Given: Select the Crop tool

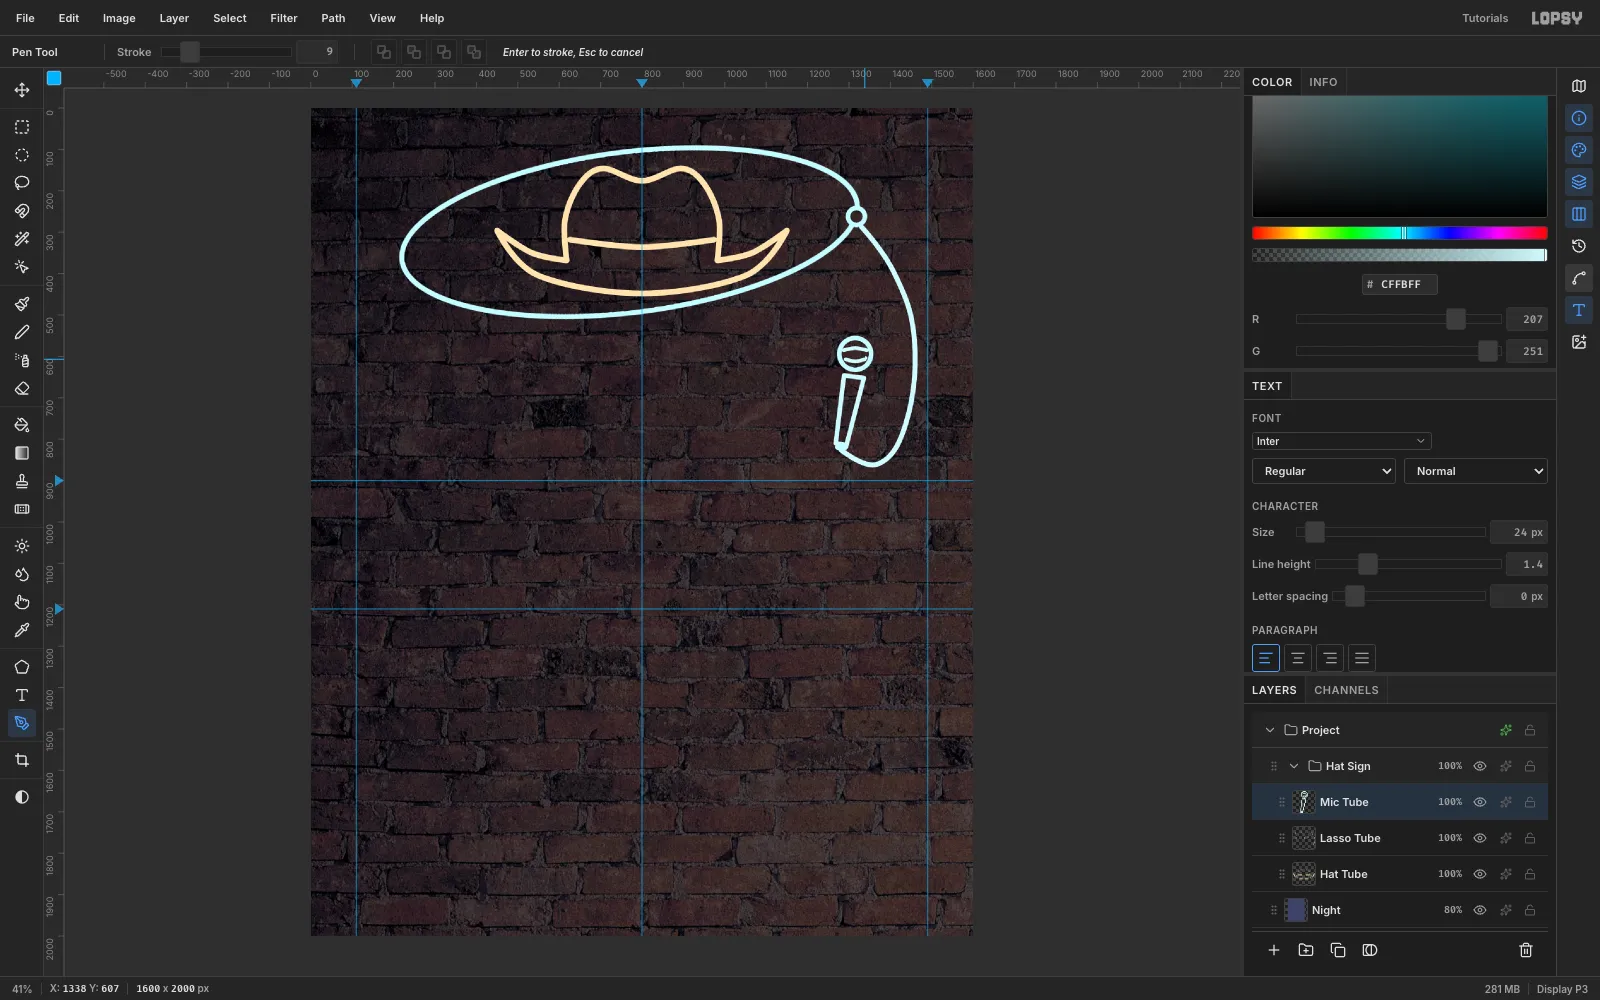Looking at the screenshot, I should pos(22,760).
